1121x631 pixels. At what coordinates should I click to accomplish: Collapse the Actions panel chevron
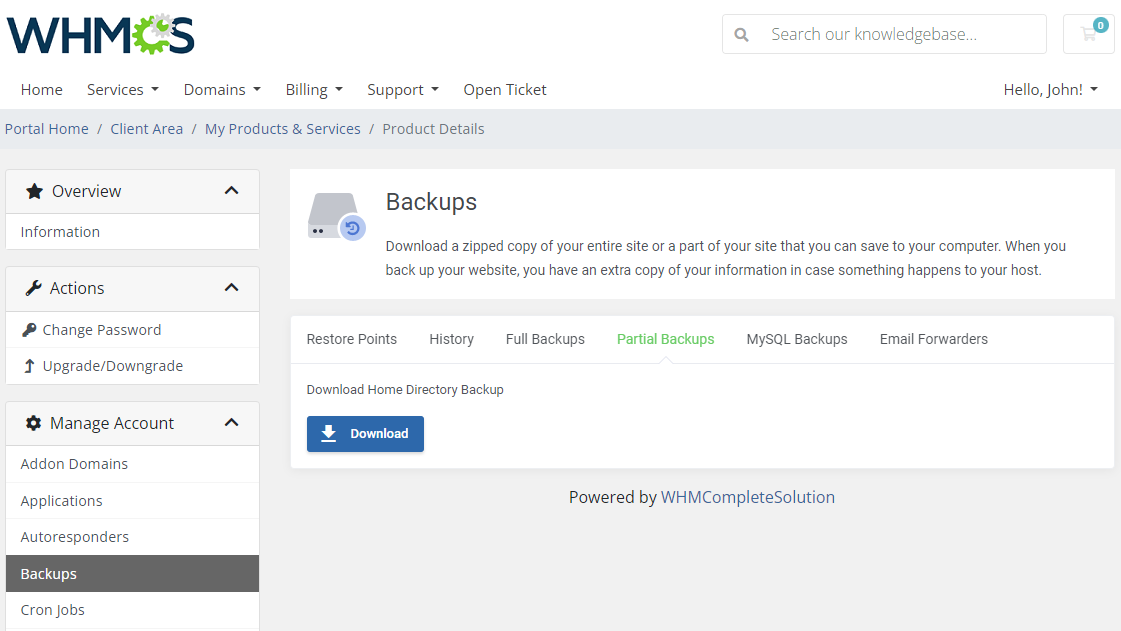click(x=231, y=288)
